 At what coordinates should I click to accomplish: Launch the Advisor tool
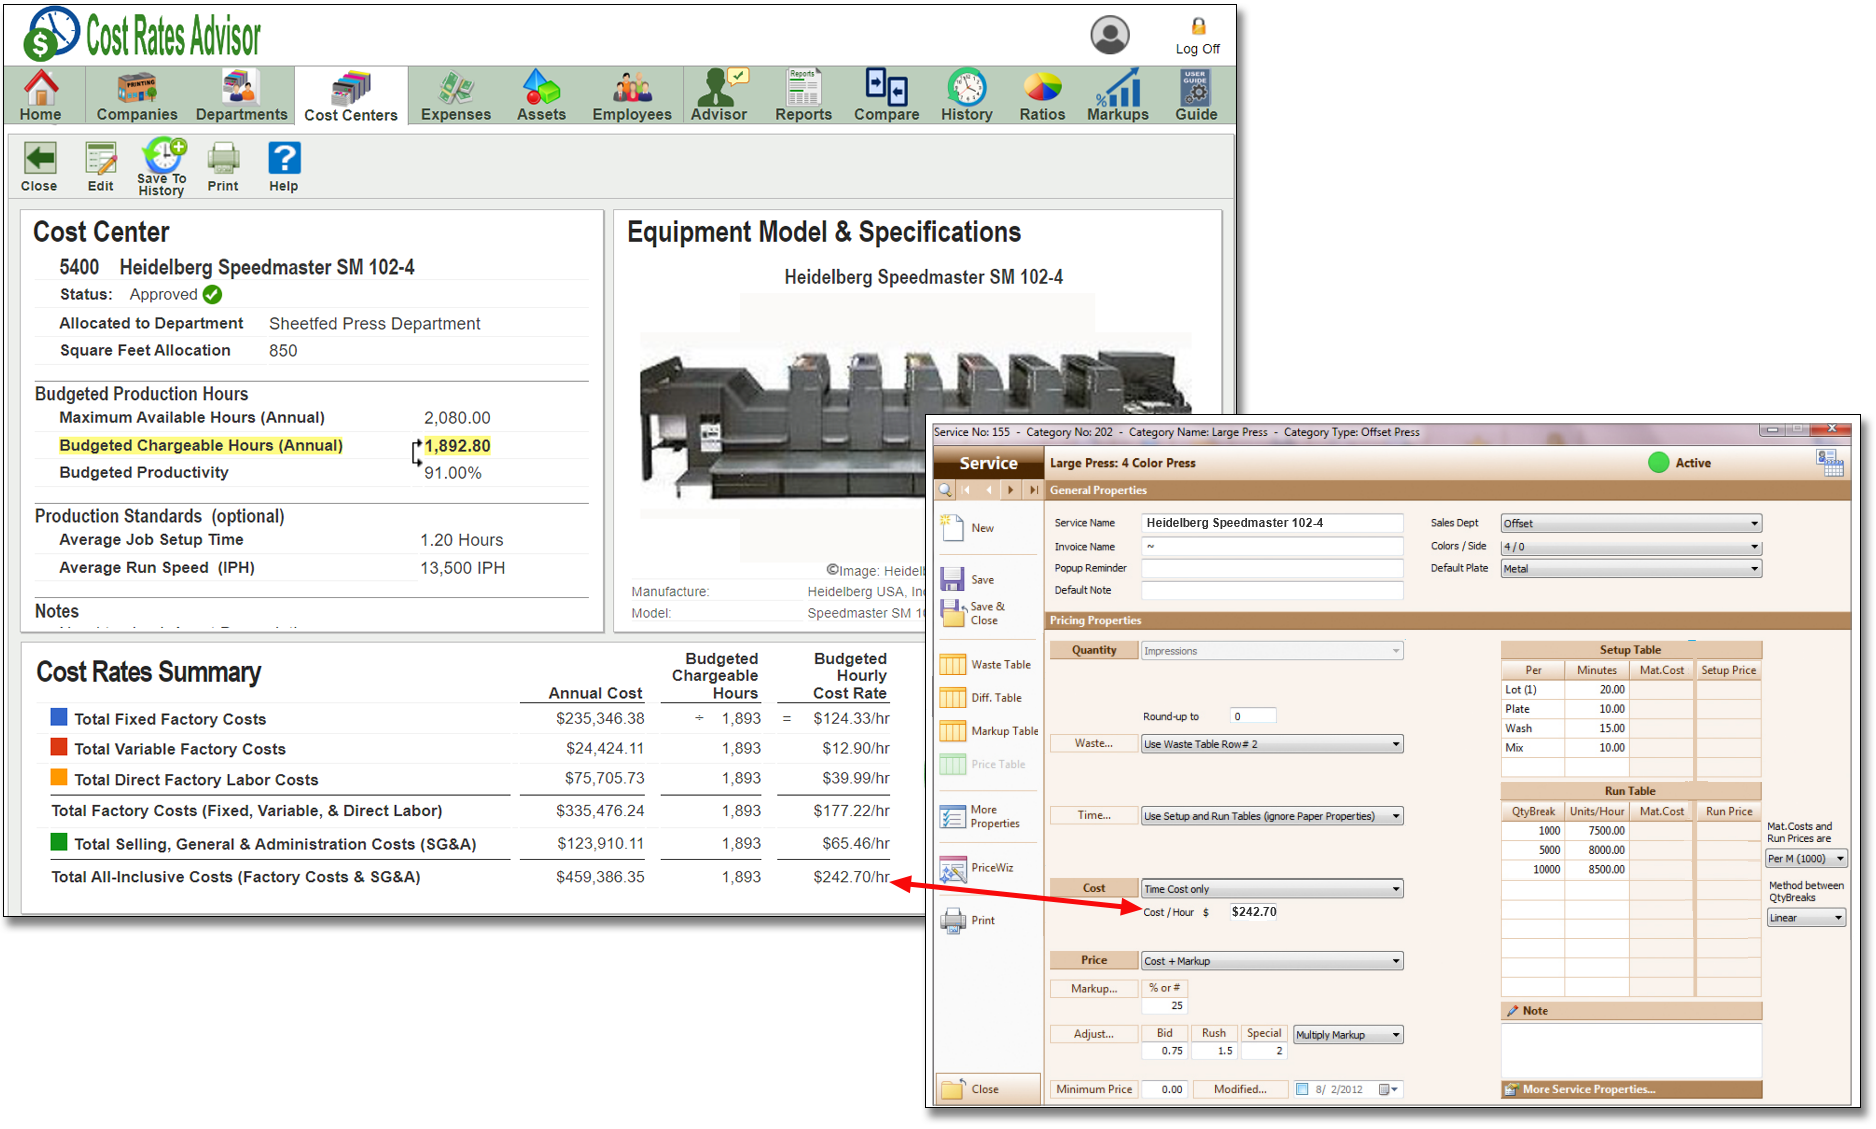click(x=719, y=96)
